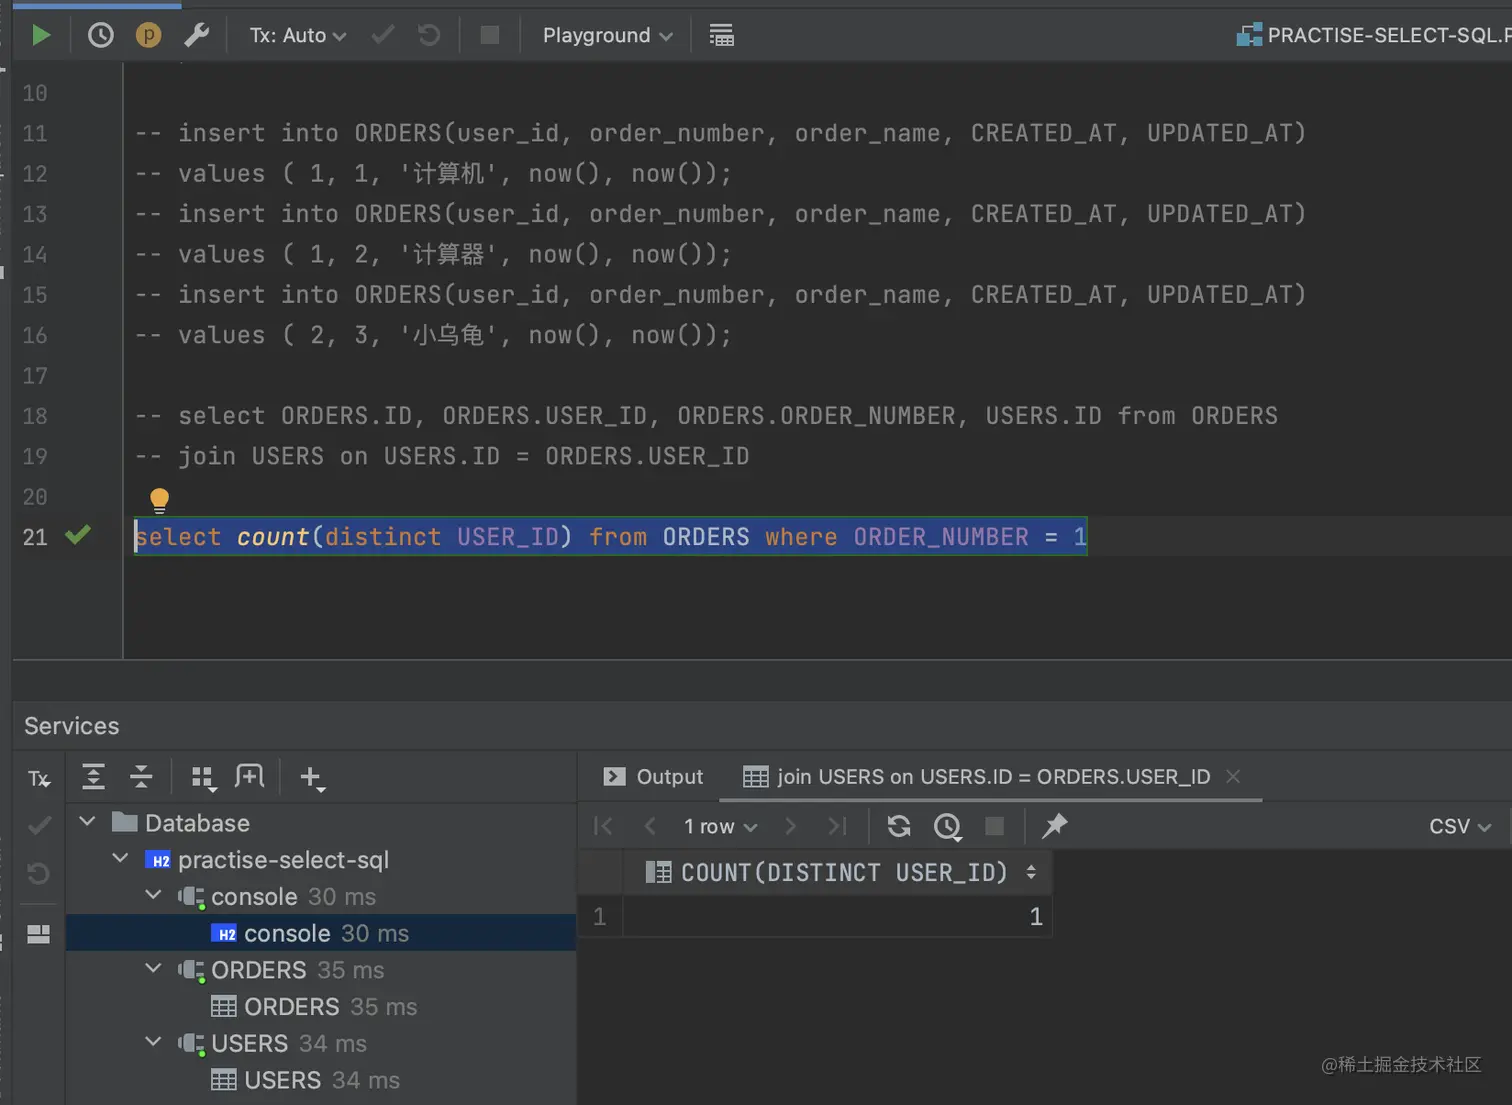1512x1105 pixels.
Task: Click the Group By grid icon in Services
Action: coord(202,777)
